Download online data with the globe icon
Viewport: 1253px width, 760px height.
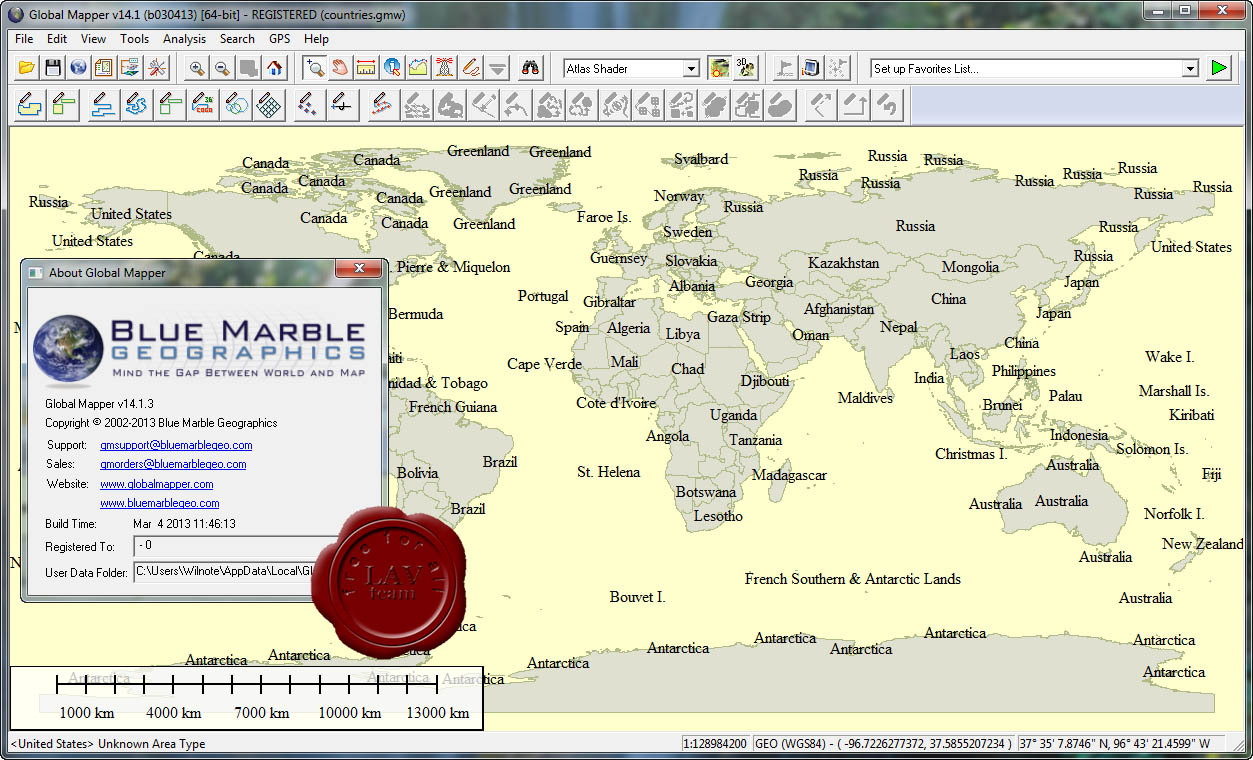pyautogui.click(x=79, y=68)
